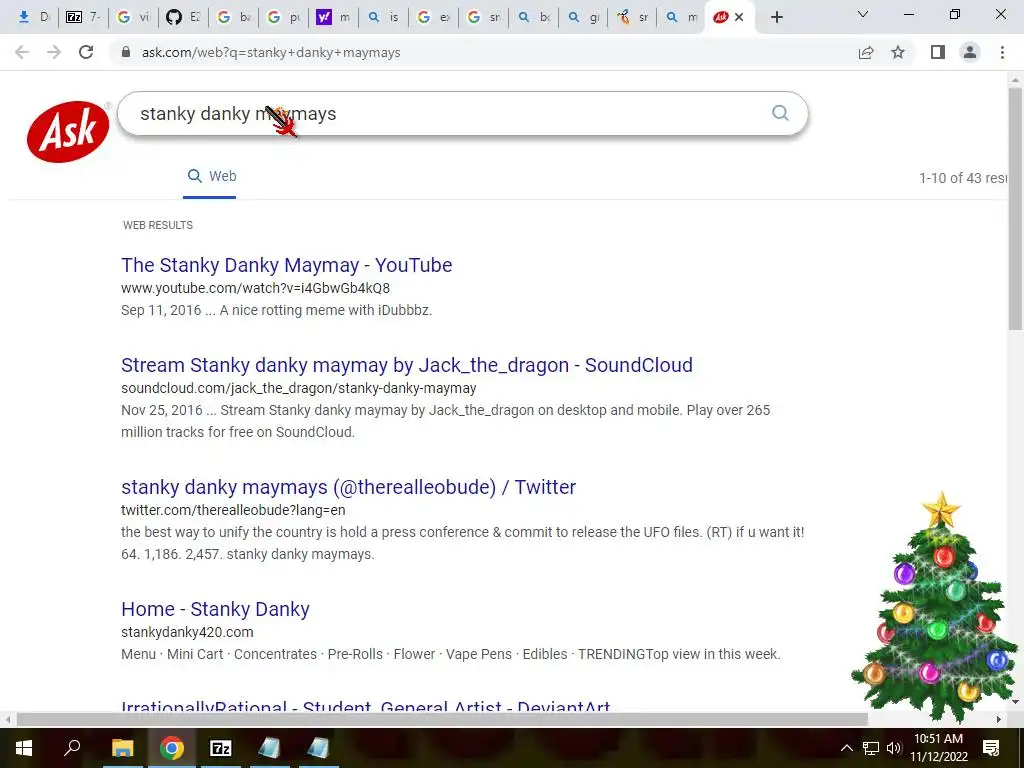Select the Web results tab
The width and height of the screenshot is (1024, 768).
pos(211,176)
